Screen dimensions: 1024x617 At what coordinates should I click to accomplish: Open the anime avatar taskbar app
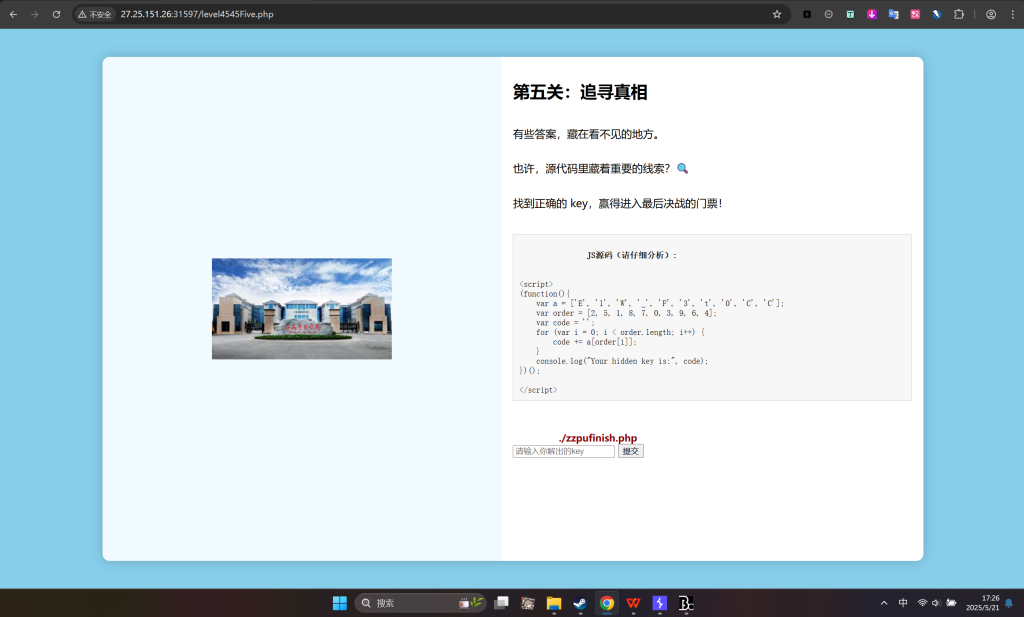point(528,603)
